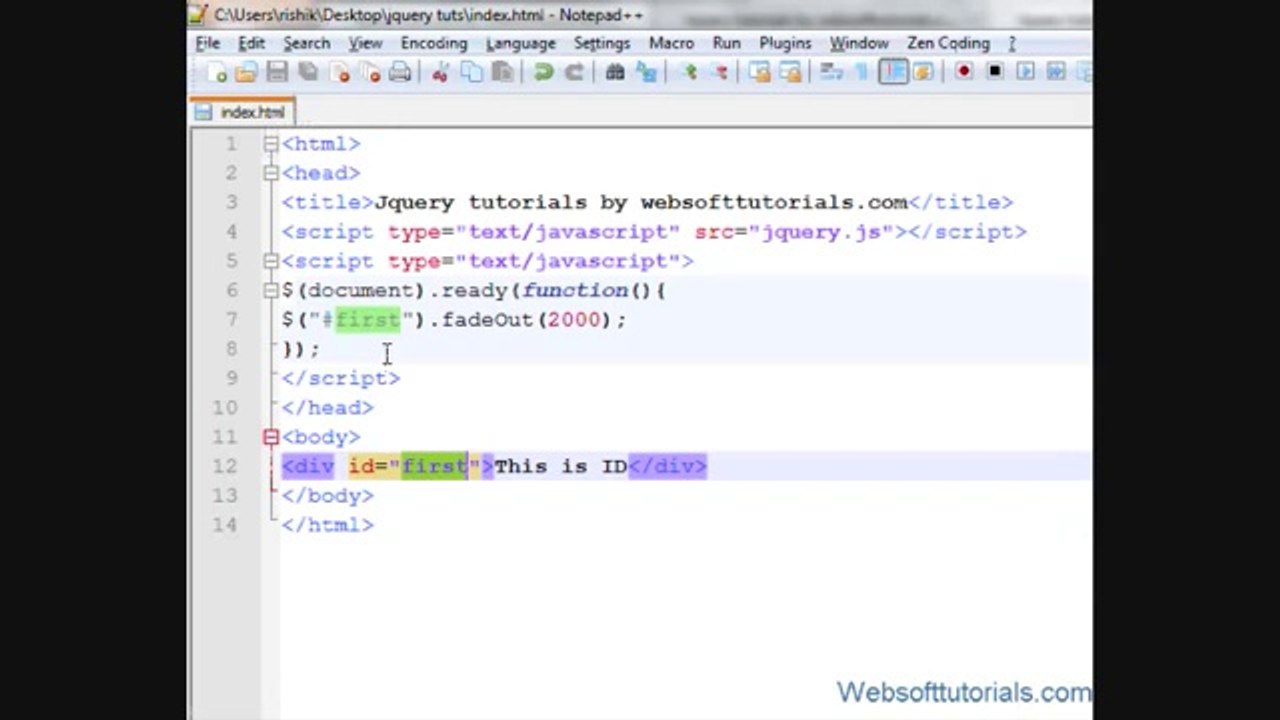The width and height of the screenshot is (1280, 720).
Task: Click the Open file folder icon
Action: [246, 72]
